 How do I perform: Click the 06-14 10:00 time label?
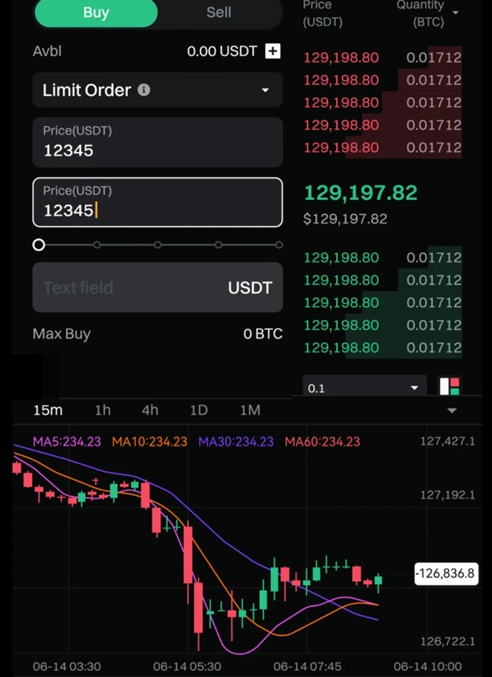[428, 666]
